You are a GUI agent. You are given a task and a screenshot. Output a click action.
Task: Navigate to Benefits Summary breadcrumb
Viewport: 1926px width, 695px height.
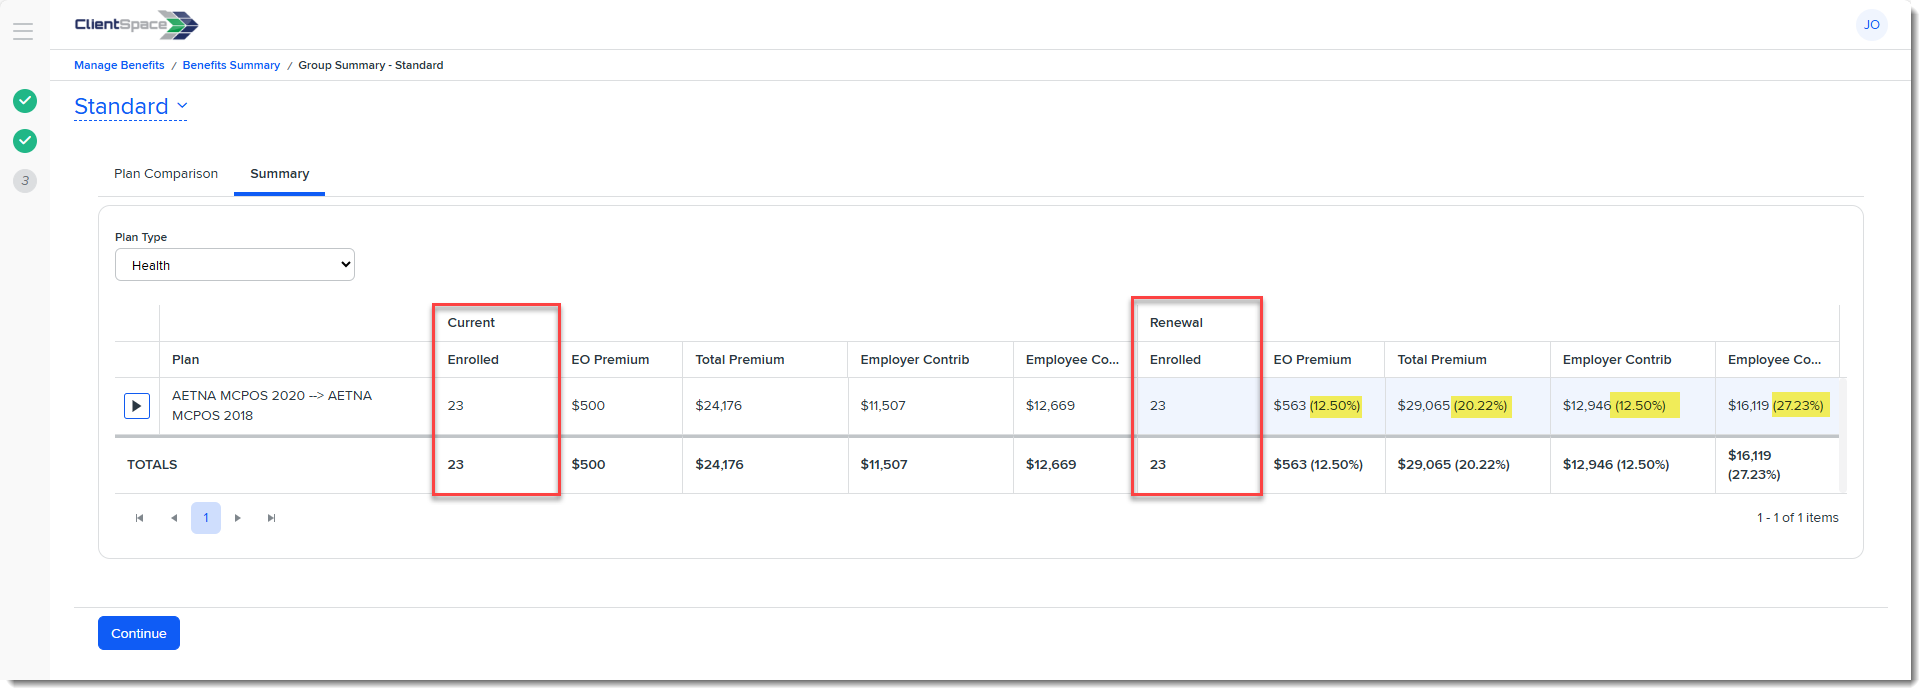231,65
